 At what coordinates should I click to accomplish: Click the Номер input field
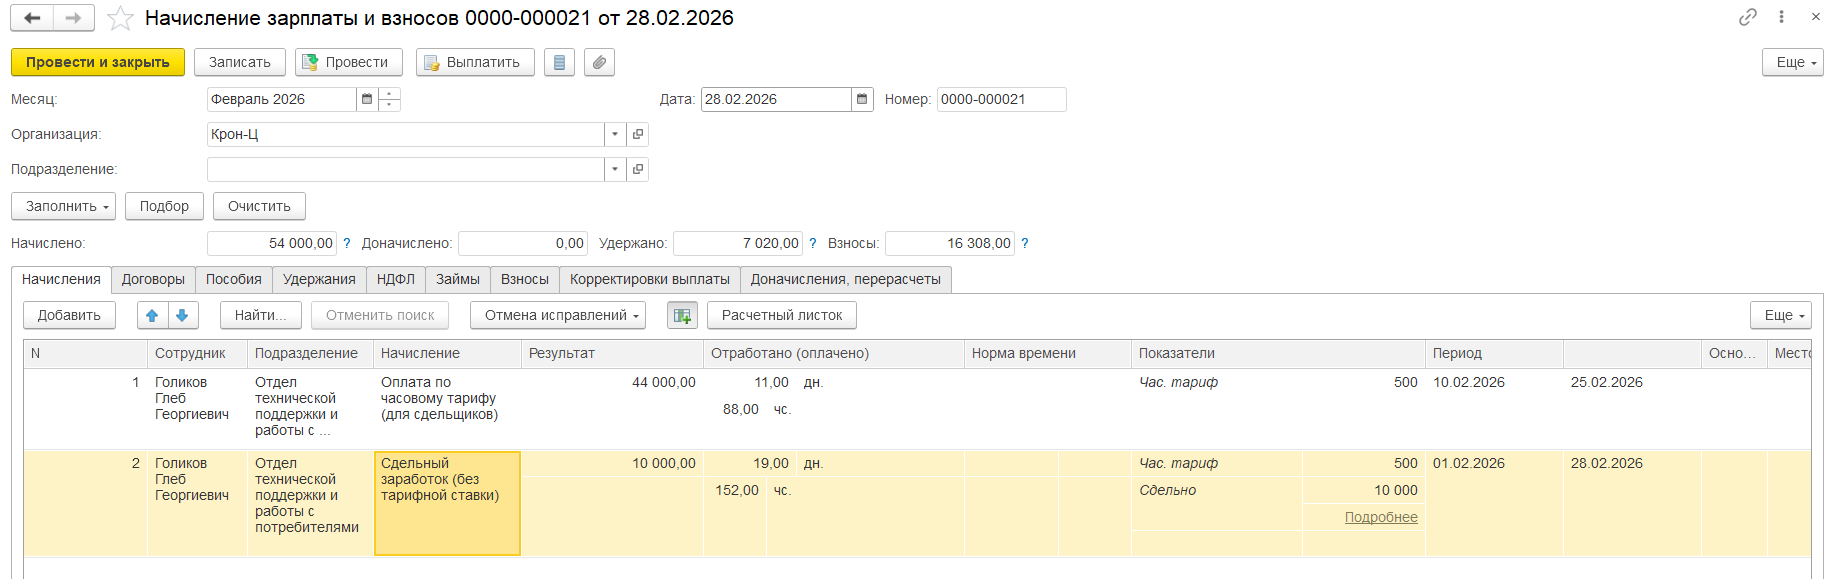point(1000,99)
